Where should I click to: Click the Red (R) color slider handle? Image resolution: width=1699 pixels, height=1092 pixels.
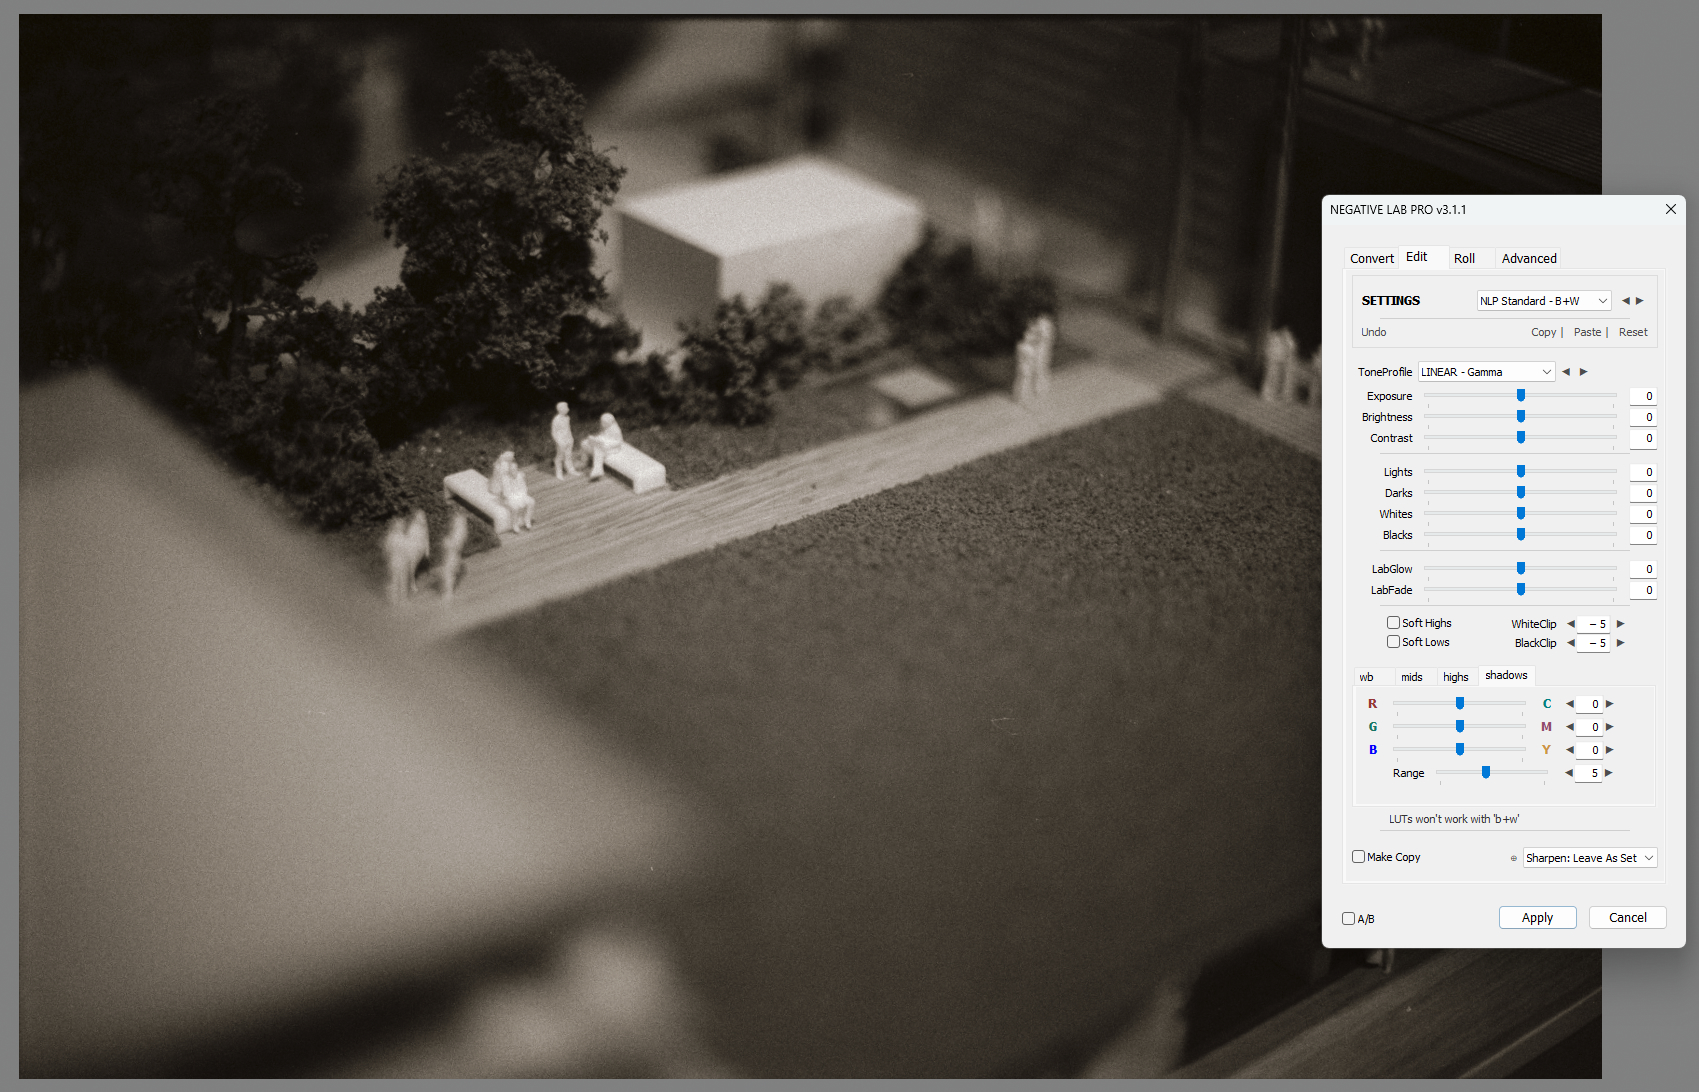pos(1460,704)
